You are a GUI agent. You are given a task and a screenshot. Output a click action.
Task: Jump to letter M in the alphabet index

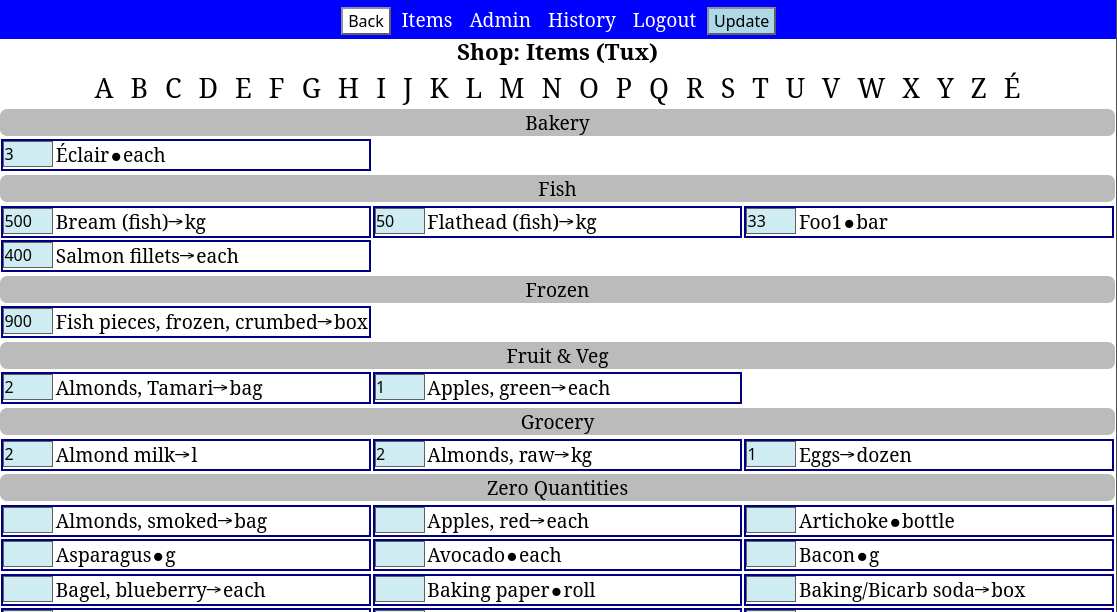coord(511,89)
